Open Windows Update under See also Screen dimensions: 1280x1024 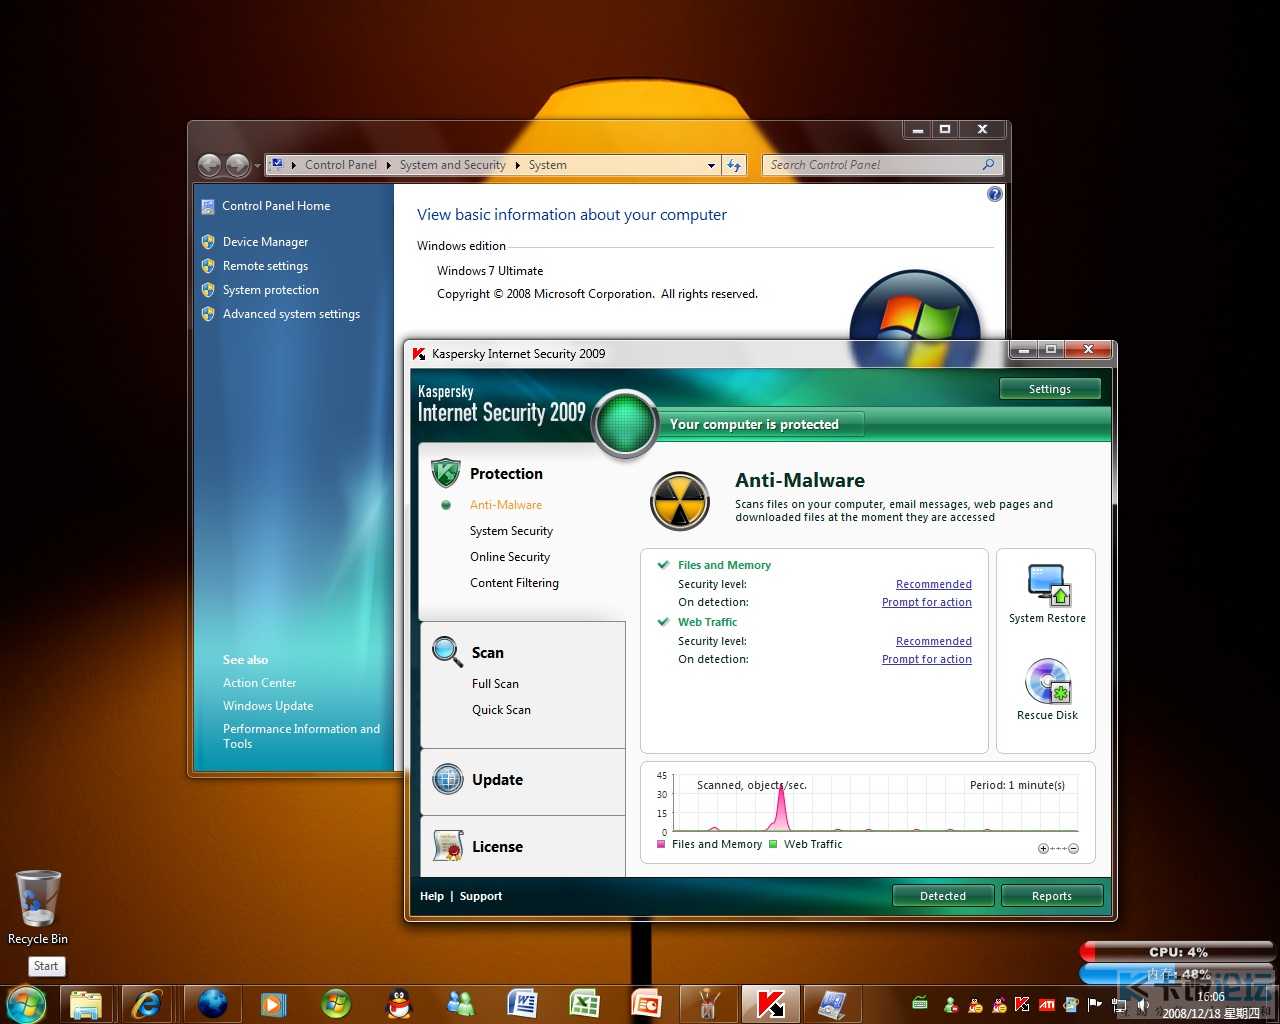268,706
